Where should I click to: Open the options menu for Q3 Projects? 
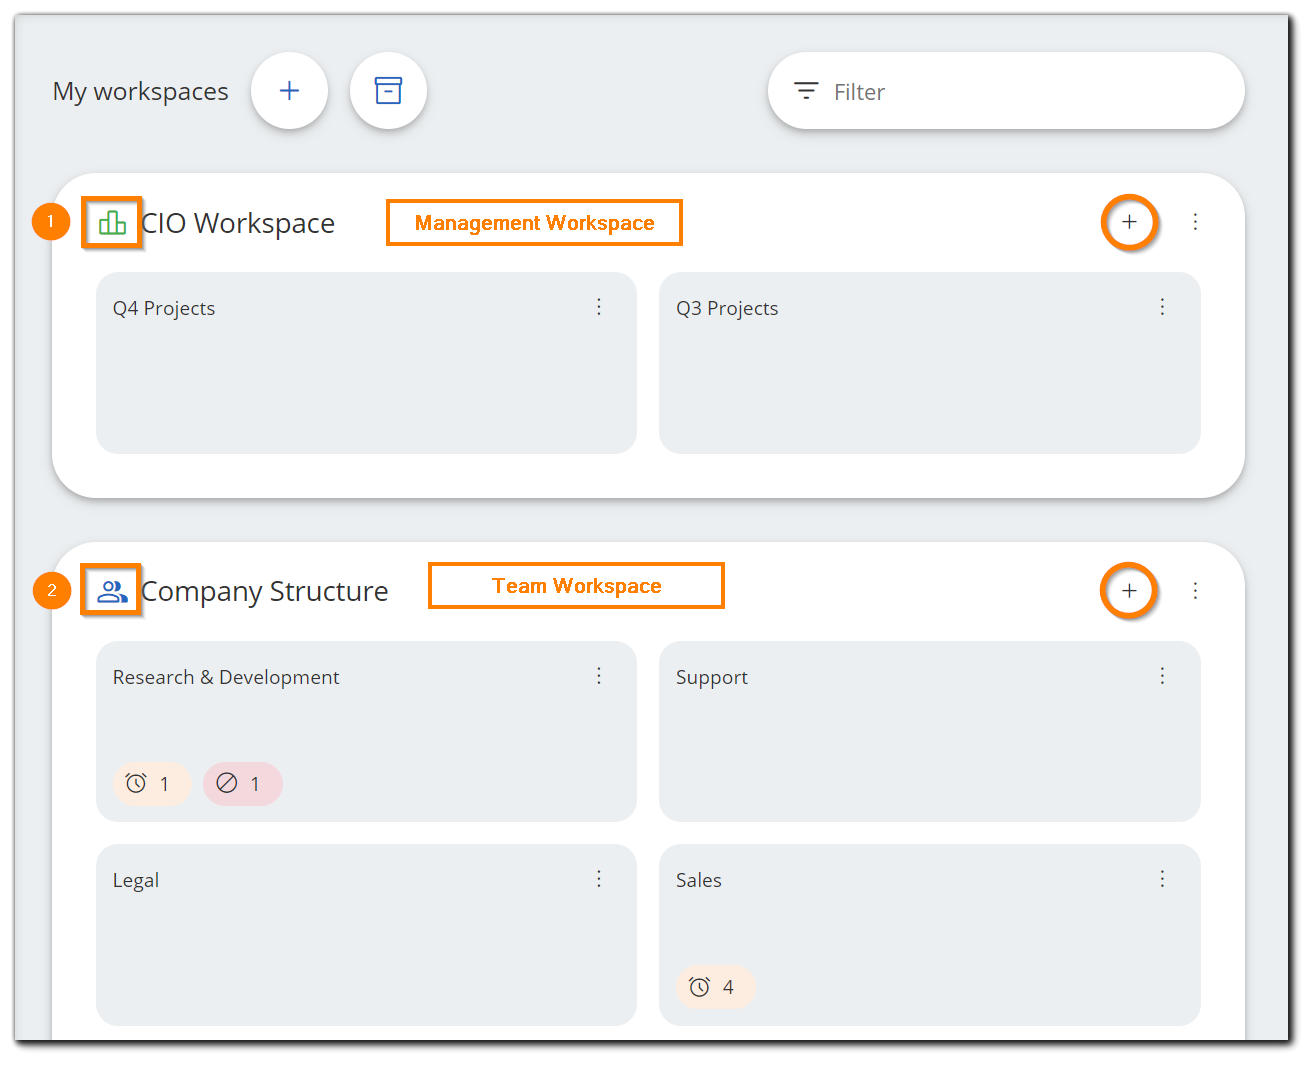1162,307
